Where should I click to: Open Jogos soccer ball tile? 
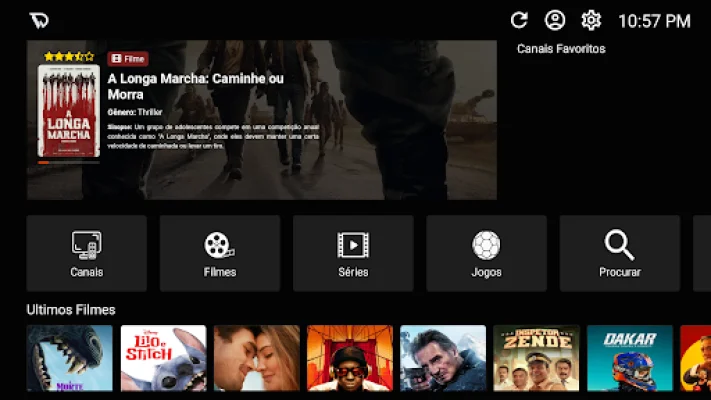[486, 253]
